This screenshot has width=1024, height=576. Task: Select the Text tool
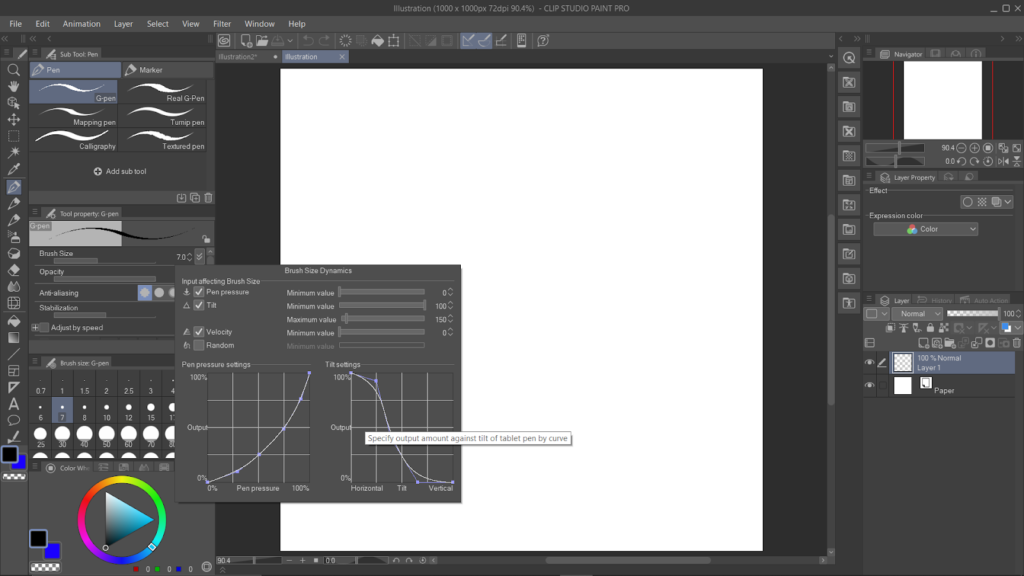point(13,404)
